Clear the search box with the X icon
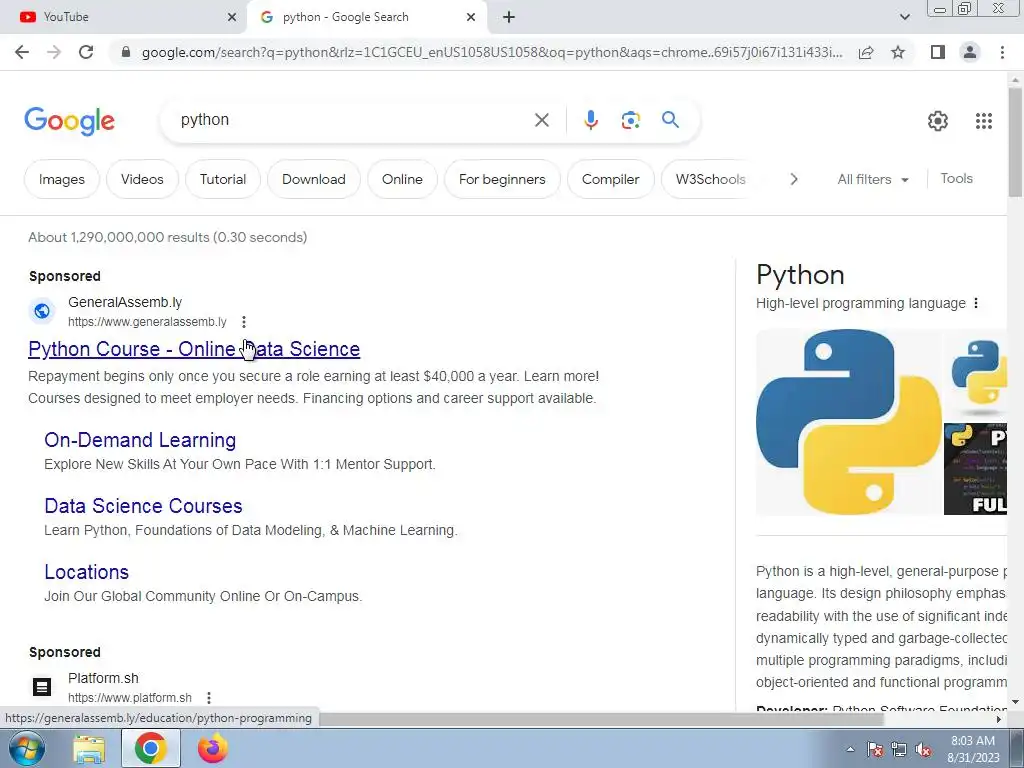The image size is (1024, 768). 541,120
